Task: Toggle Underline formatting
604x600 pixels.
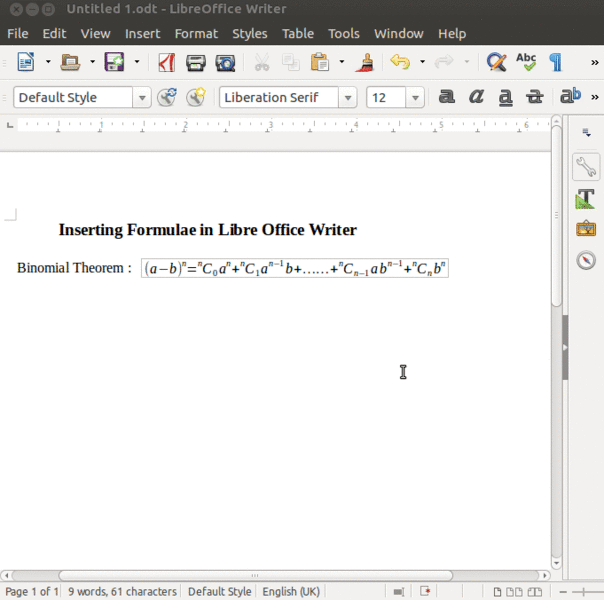Action: click(506, 97)
